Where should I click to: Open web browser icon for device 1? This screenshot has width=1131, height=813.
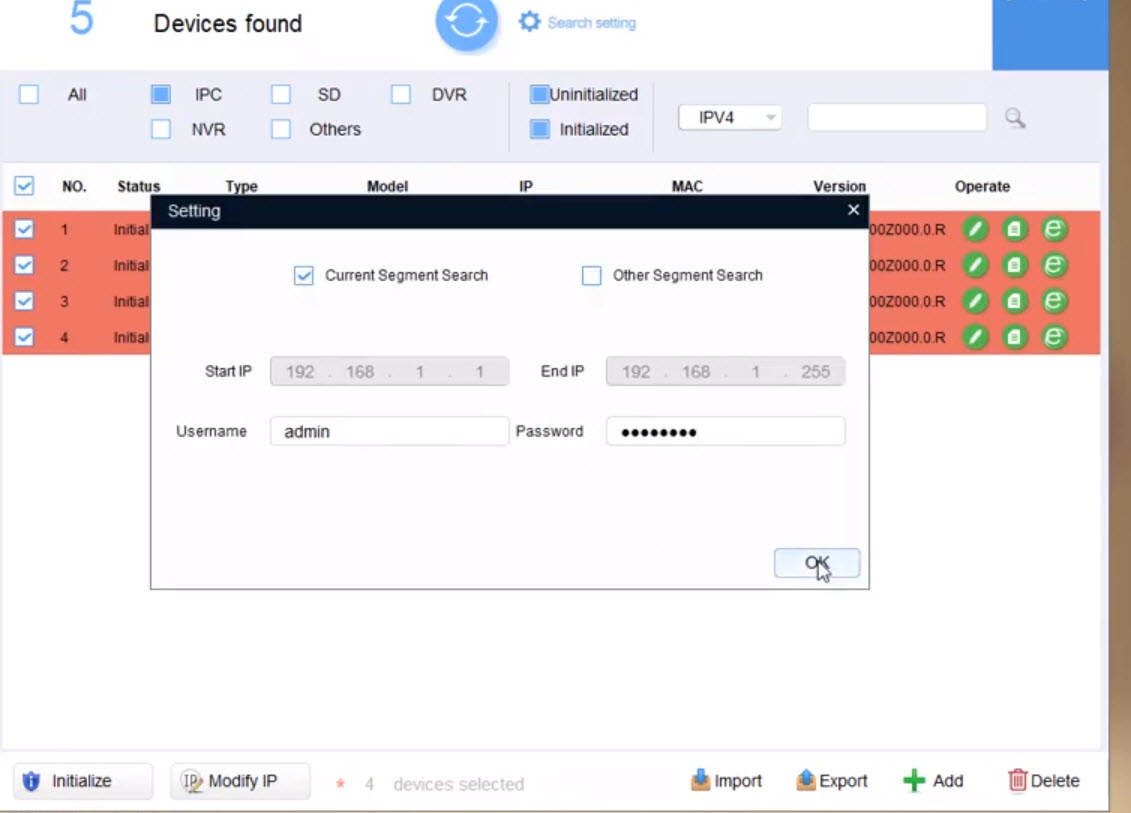[1053, 229]
